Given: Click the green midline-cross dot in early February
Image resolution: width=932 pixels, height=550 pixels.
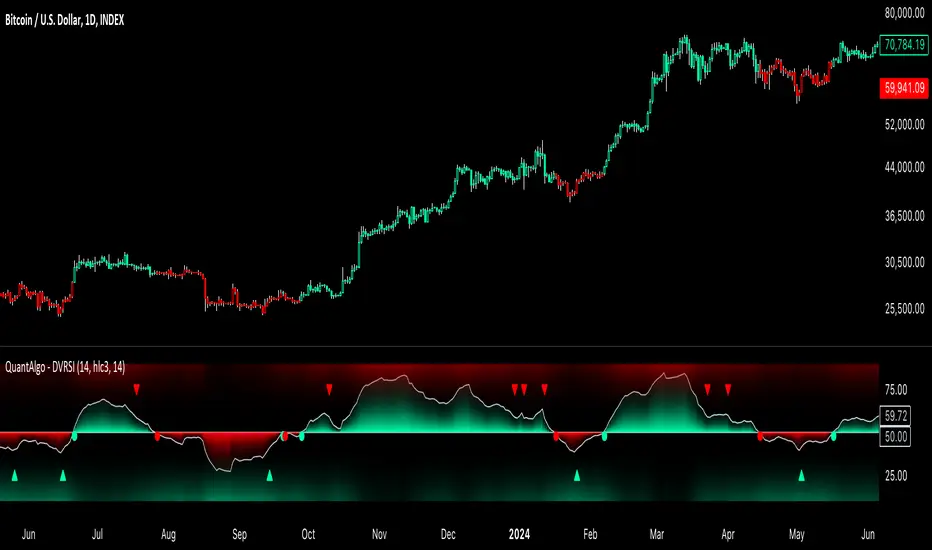Looking at the screenshot, I should click(x=604, y=436).
